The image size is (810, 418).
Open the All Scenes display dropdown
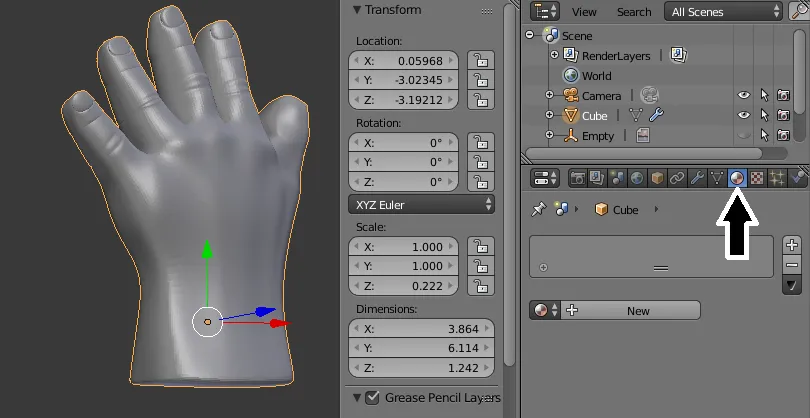point(723,12)
